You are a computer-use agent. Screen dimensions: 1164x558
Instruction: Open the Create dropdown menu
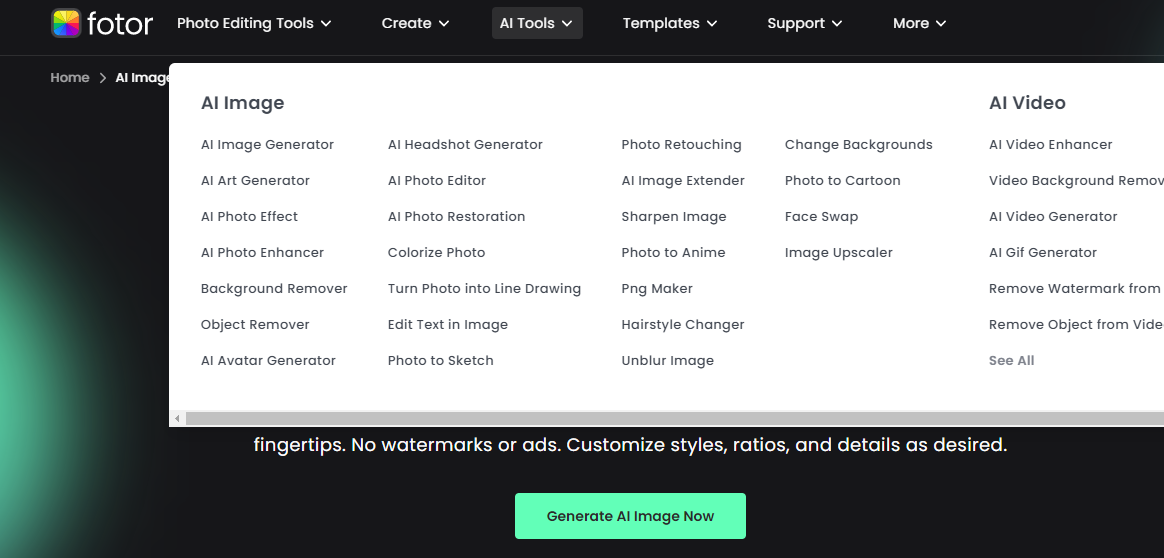pos(416,23)
